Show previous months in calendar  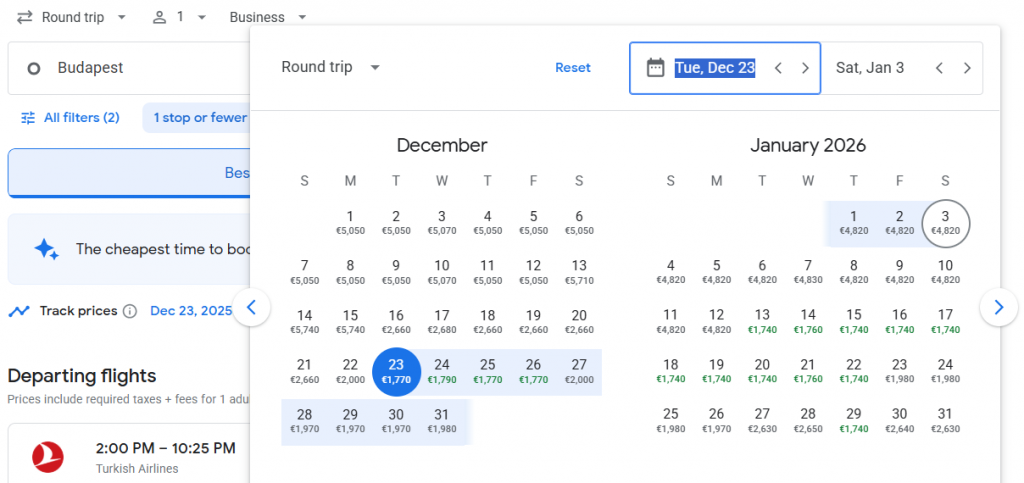click(251, 307)
